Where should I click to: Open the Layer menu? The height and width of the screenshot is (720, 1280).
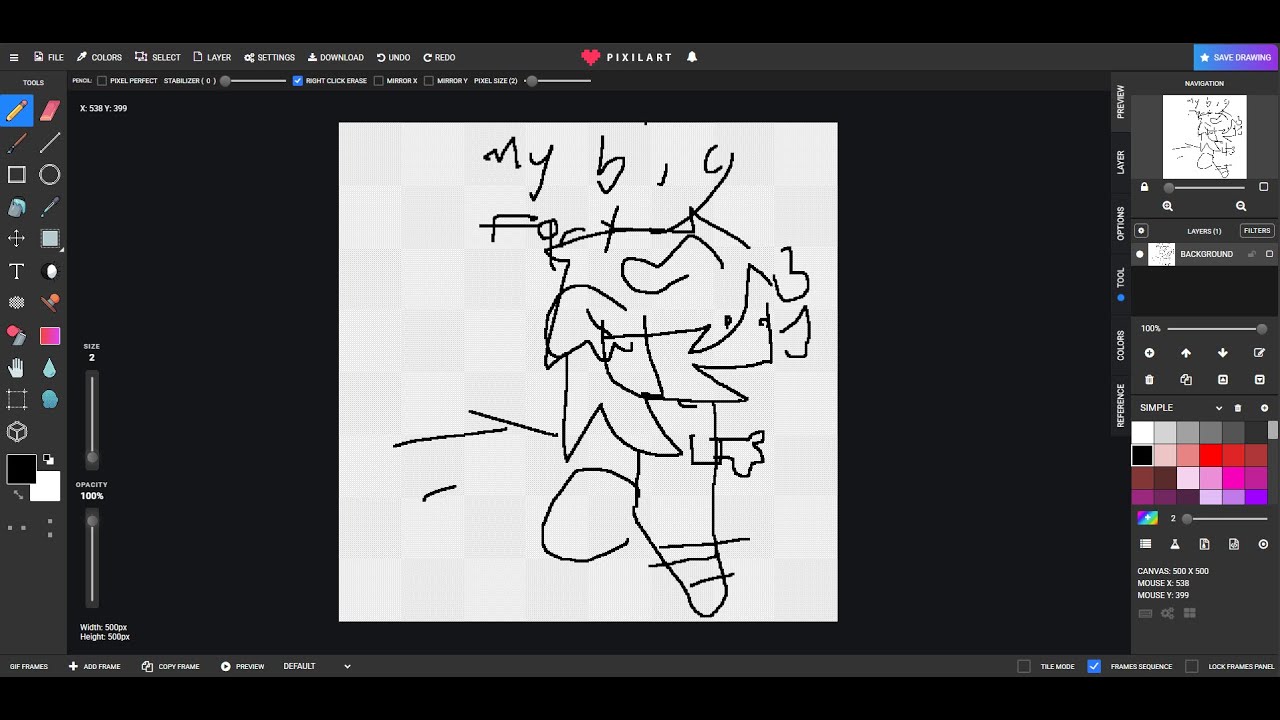pyautogui.click(x=212, y=57)
